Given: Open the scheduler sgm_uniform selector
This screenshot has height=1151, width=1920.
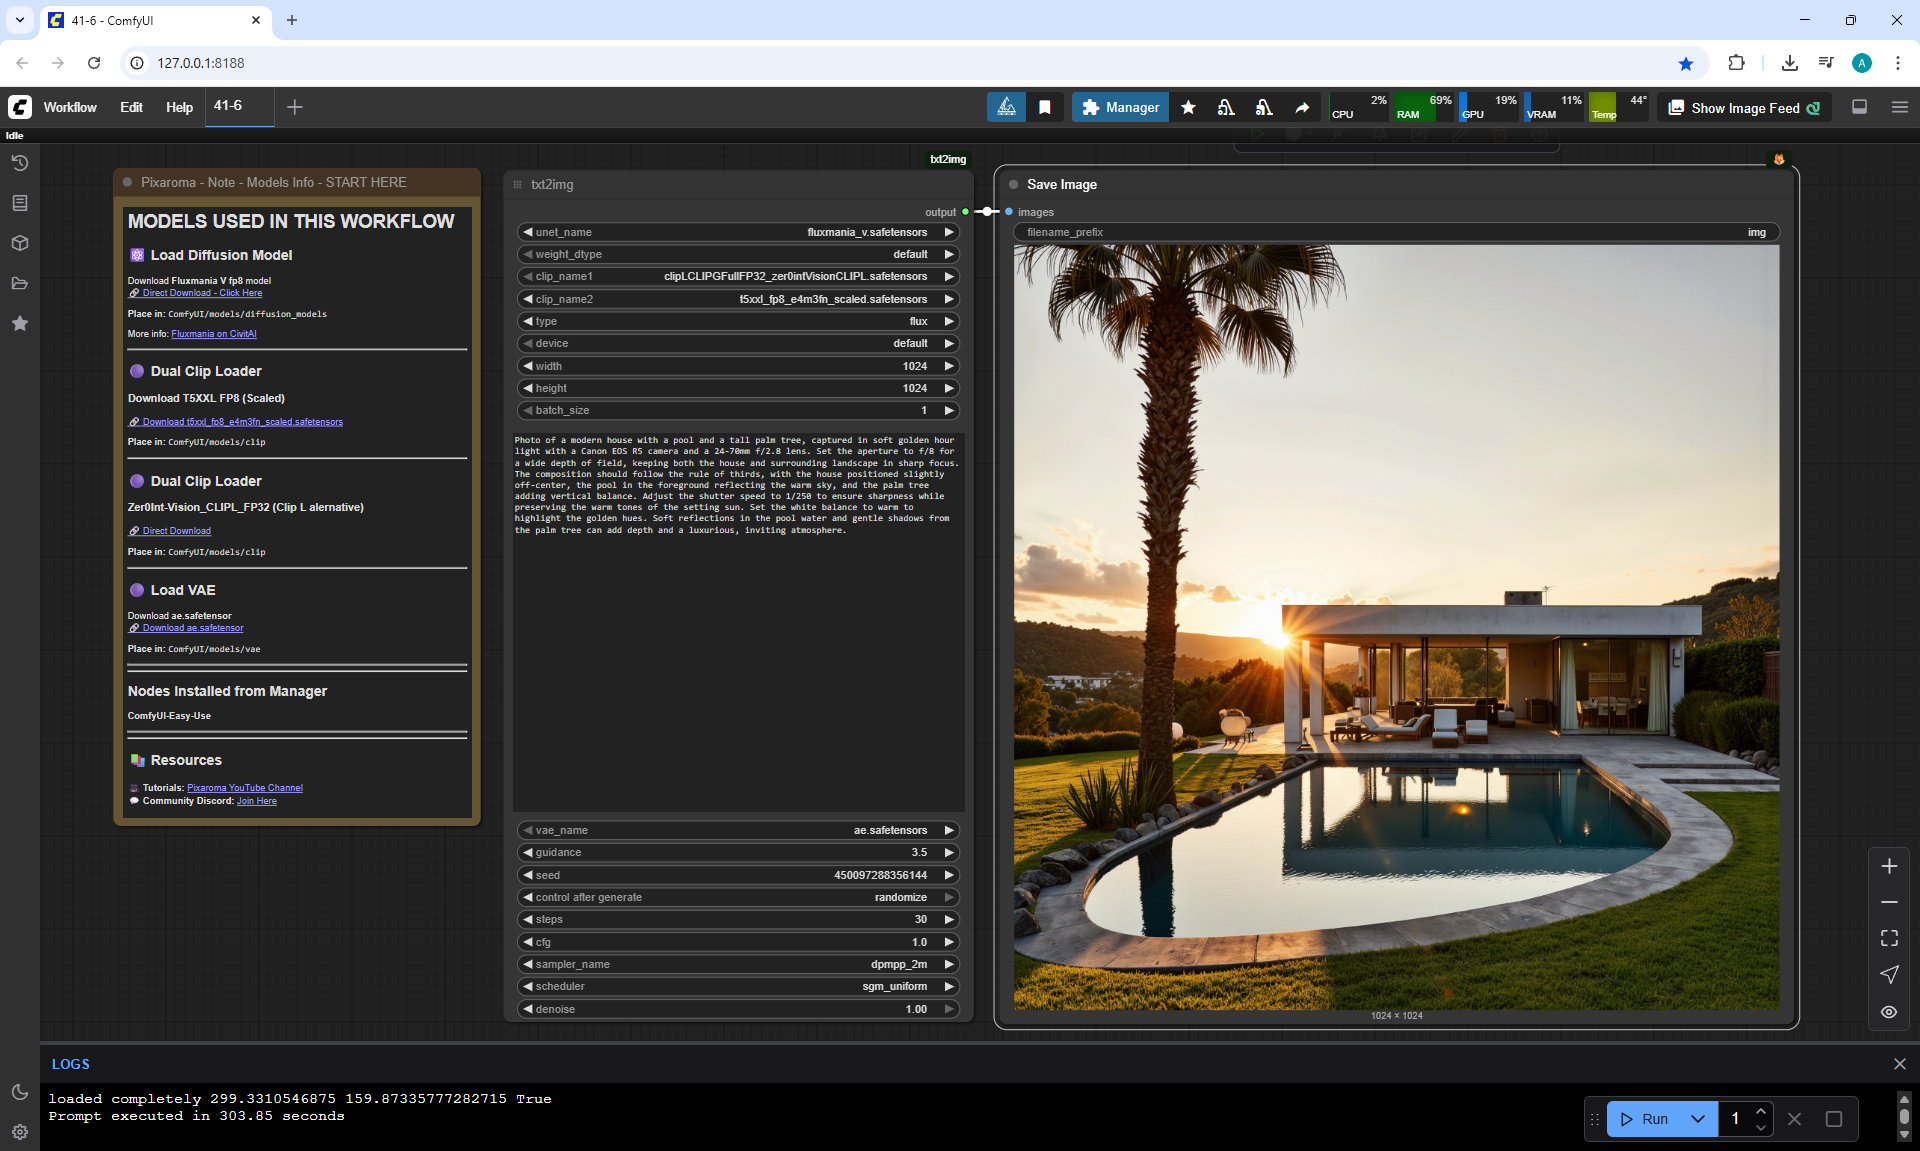Looking at the screenshot, I should point(738,986).
